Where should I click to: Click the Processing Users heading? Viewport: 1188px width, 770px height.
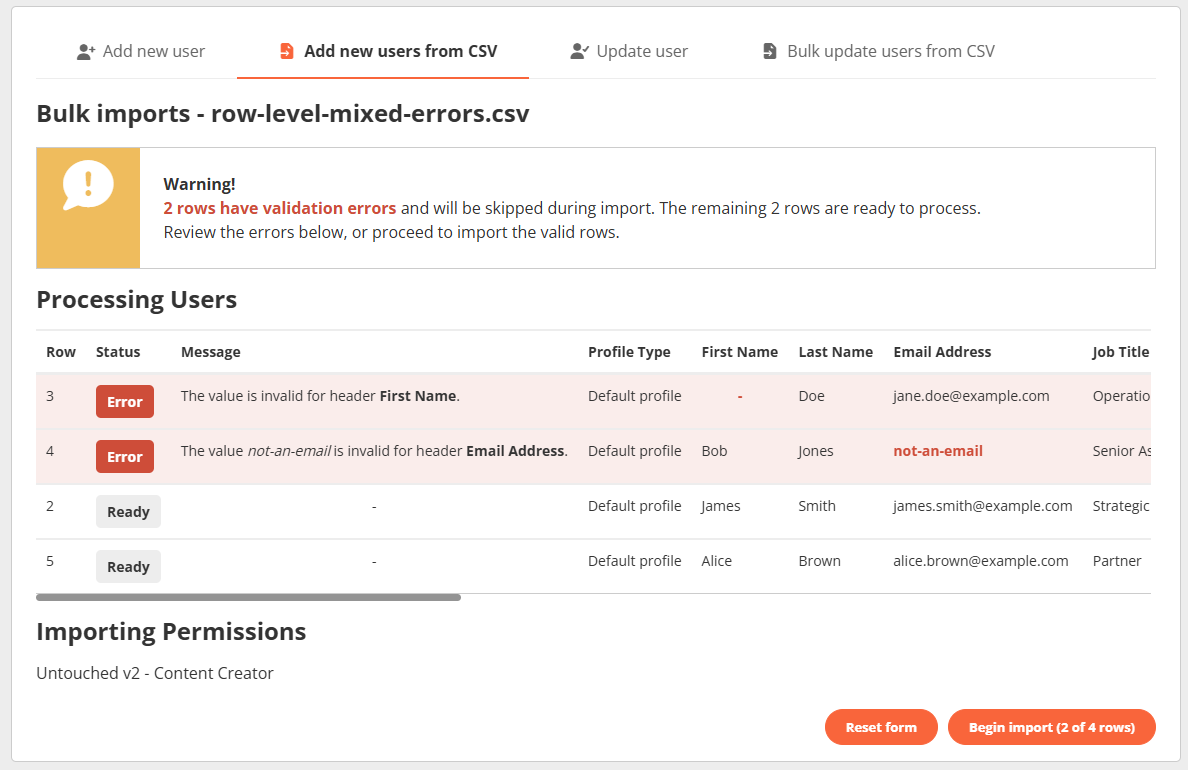tap(136, 299)
